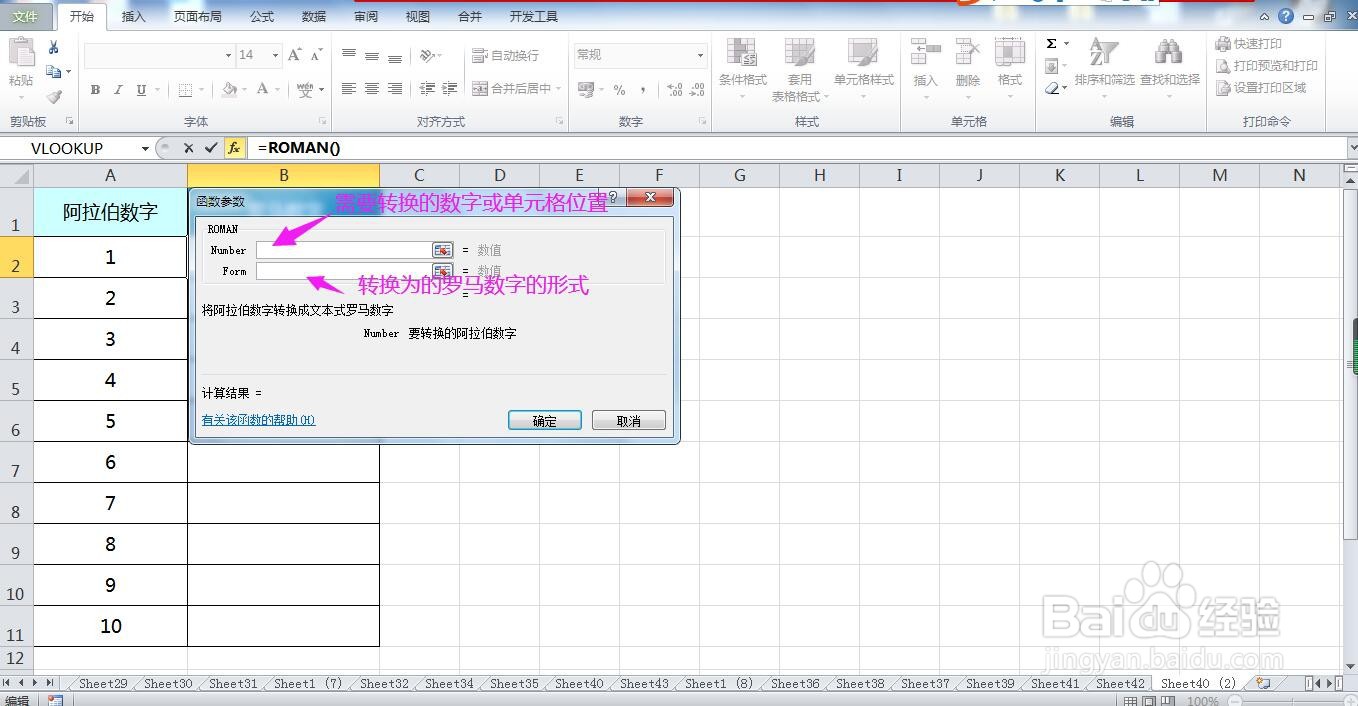Open Cell Styles (单元格样式)
This screenshot has width=1358, height=706.
point(864,68)
